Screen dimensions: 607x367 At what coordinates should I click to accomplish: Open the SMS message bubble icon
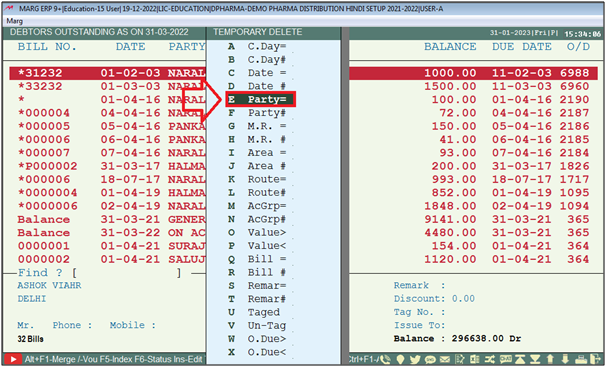(430, 360)
